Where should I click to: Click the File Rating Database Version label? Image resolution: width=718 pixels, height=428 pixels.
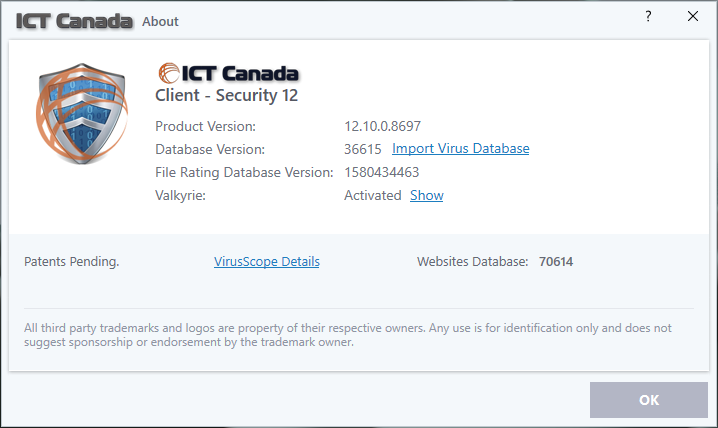(244, 172)
